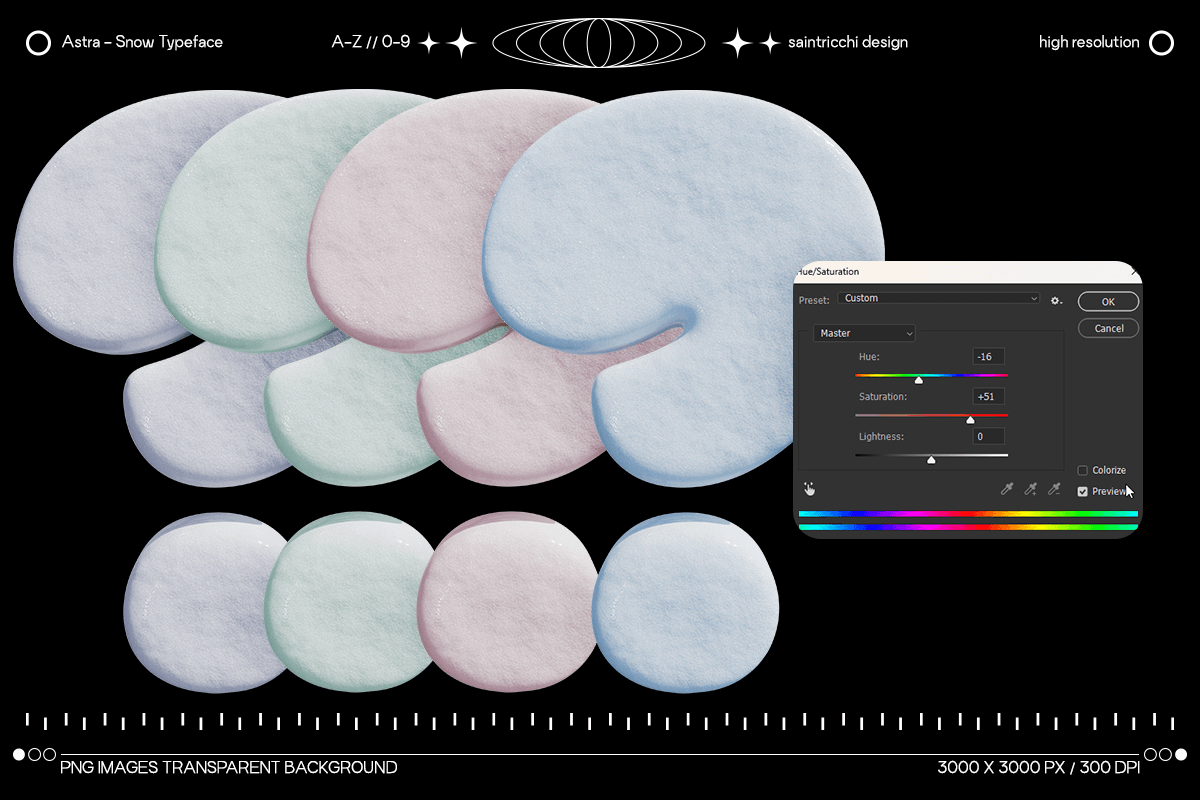Expand the Preset Custom dropdown

[939, 298]
